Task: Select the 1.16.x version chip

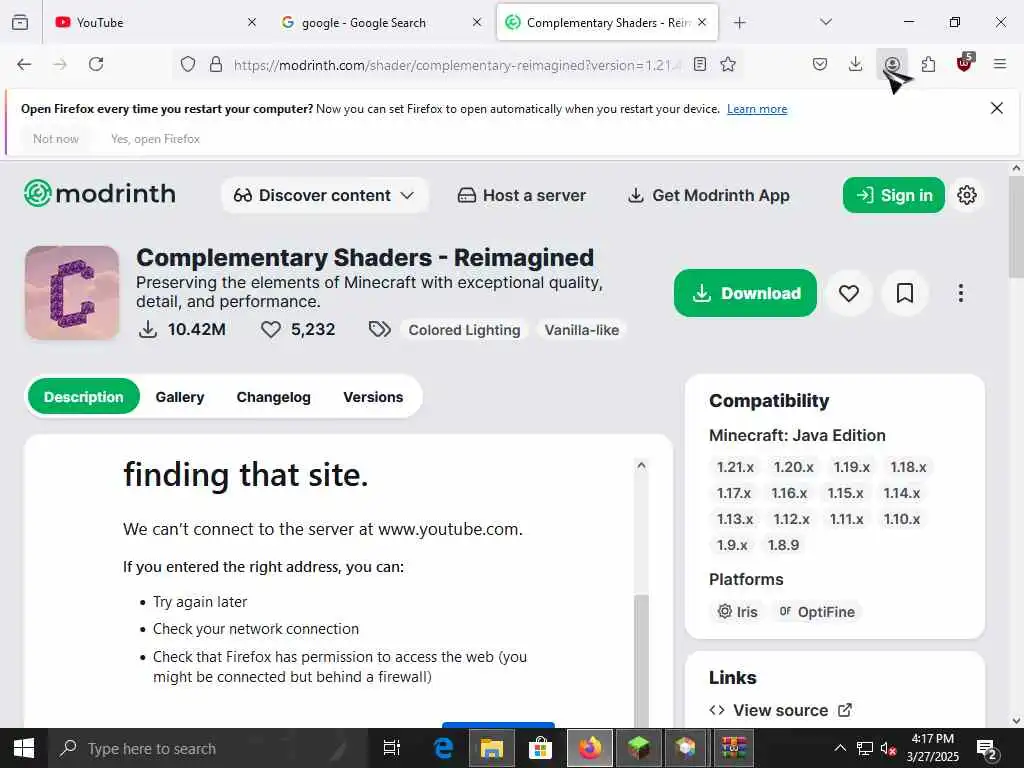Action: pos(789,493)
